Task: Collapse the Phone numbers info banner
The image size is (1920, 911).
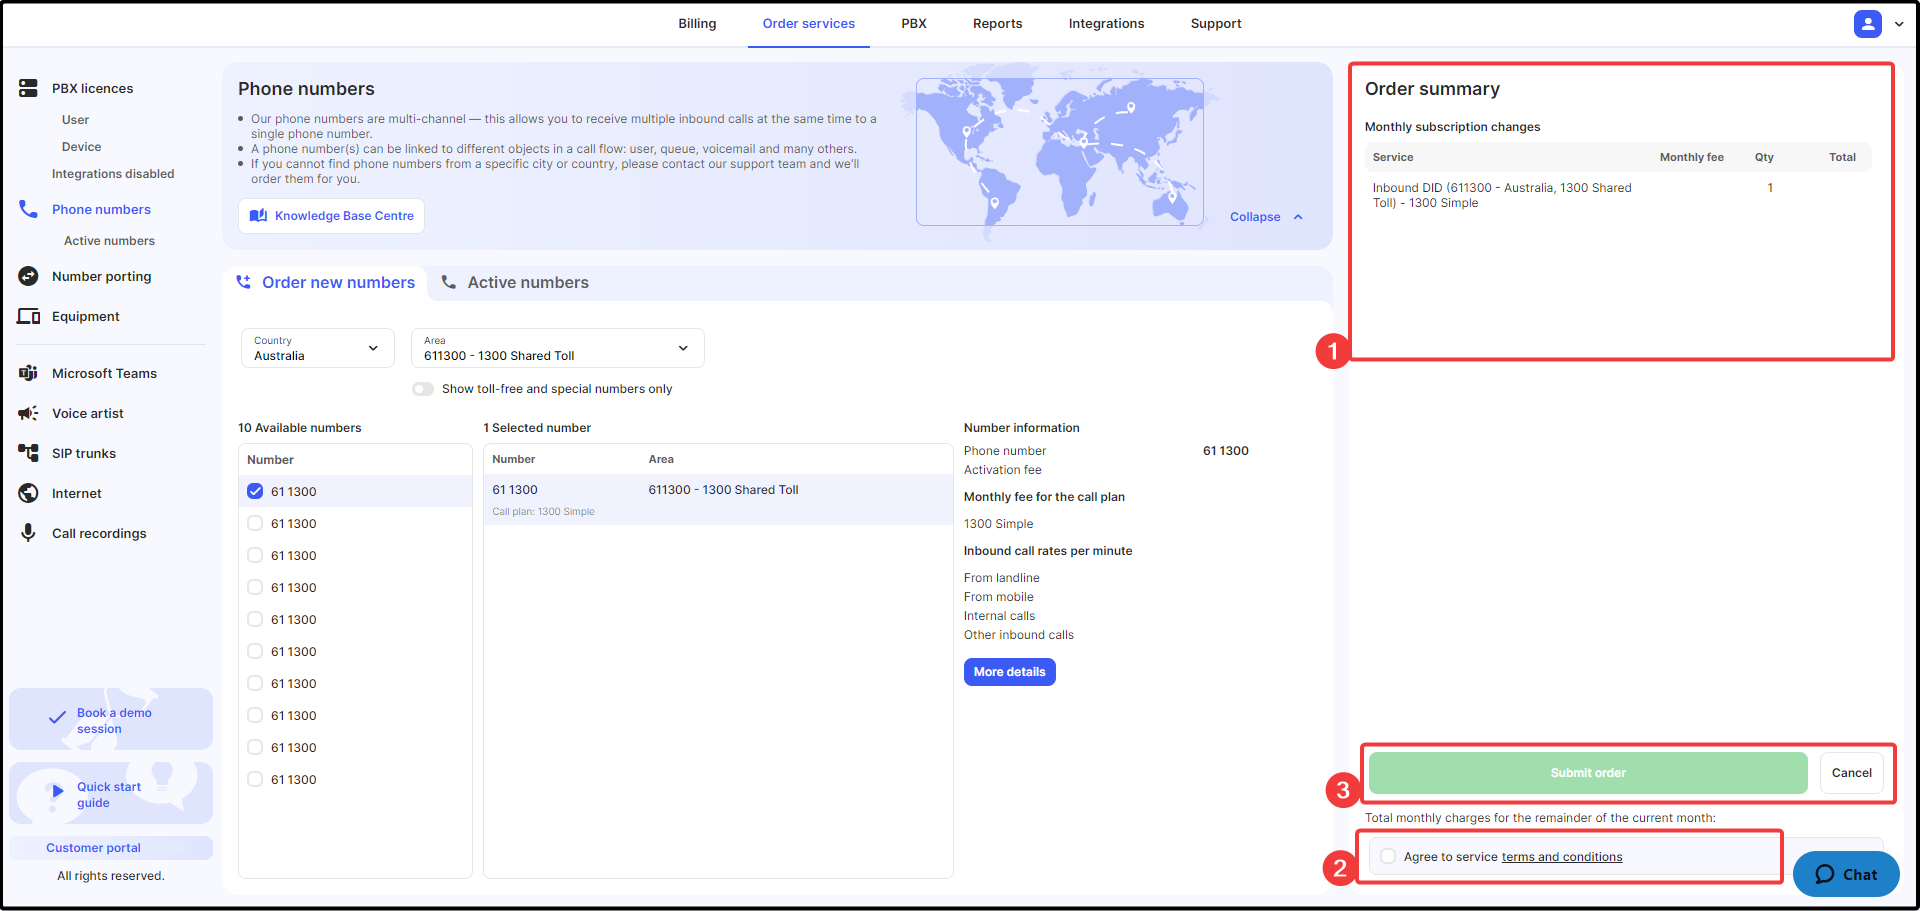Action: click(1266, 217)
